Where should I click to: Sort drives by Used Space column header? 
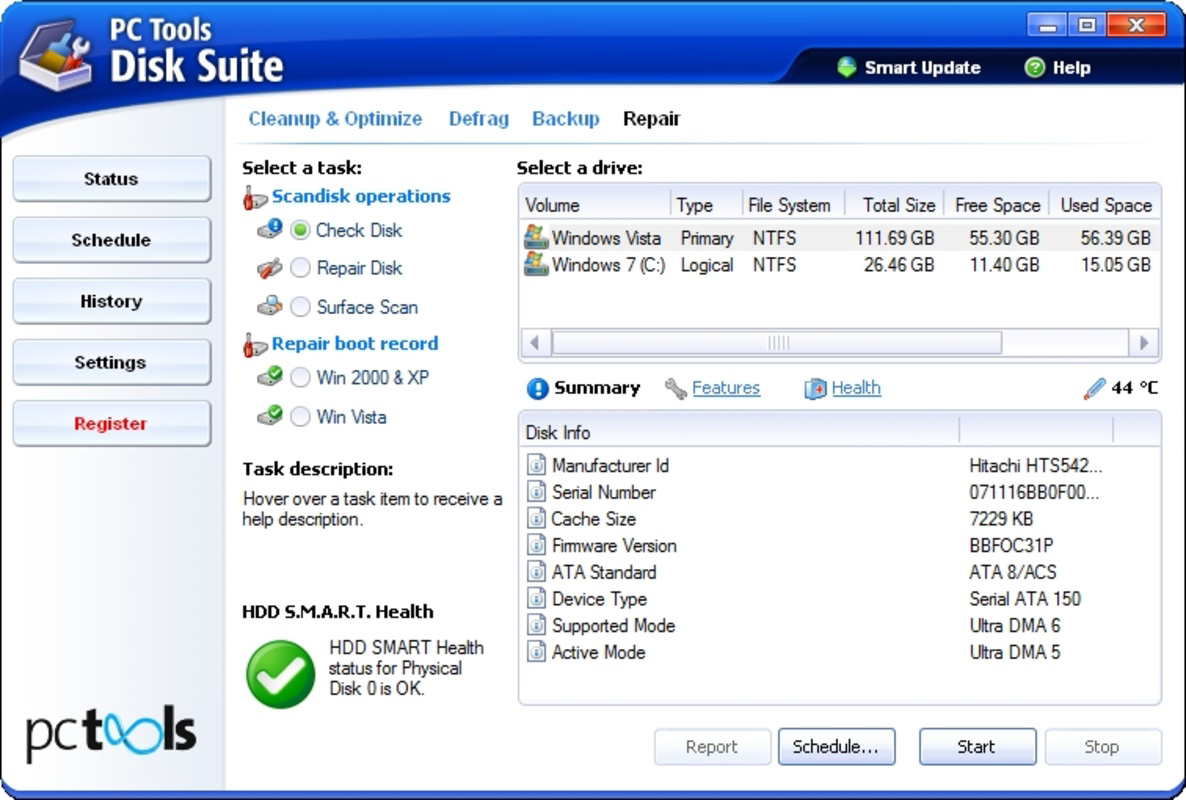click(1105, 205)
